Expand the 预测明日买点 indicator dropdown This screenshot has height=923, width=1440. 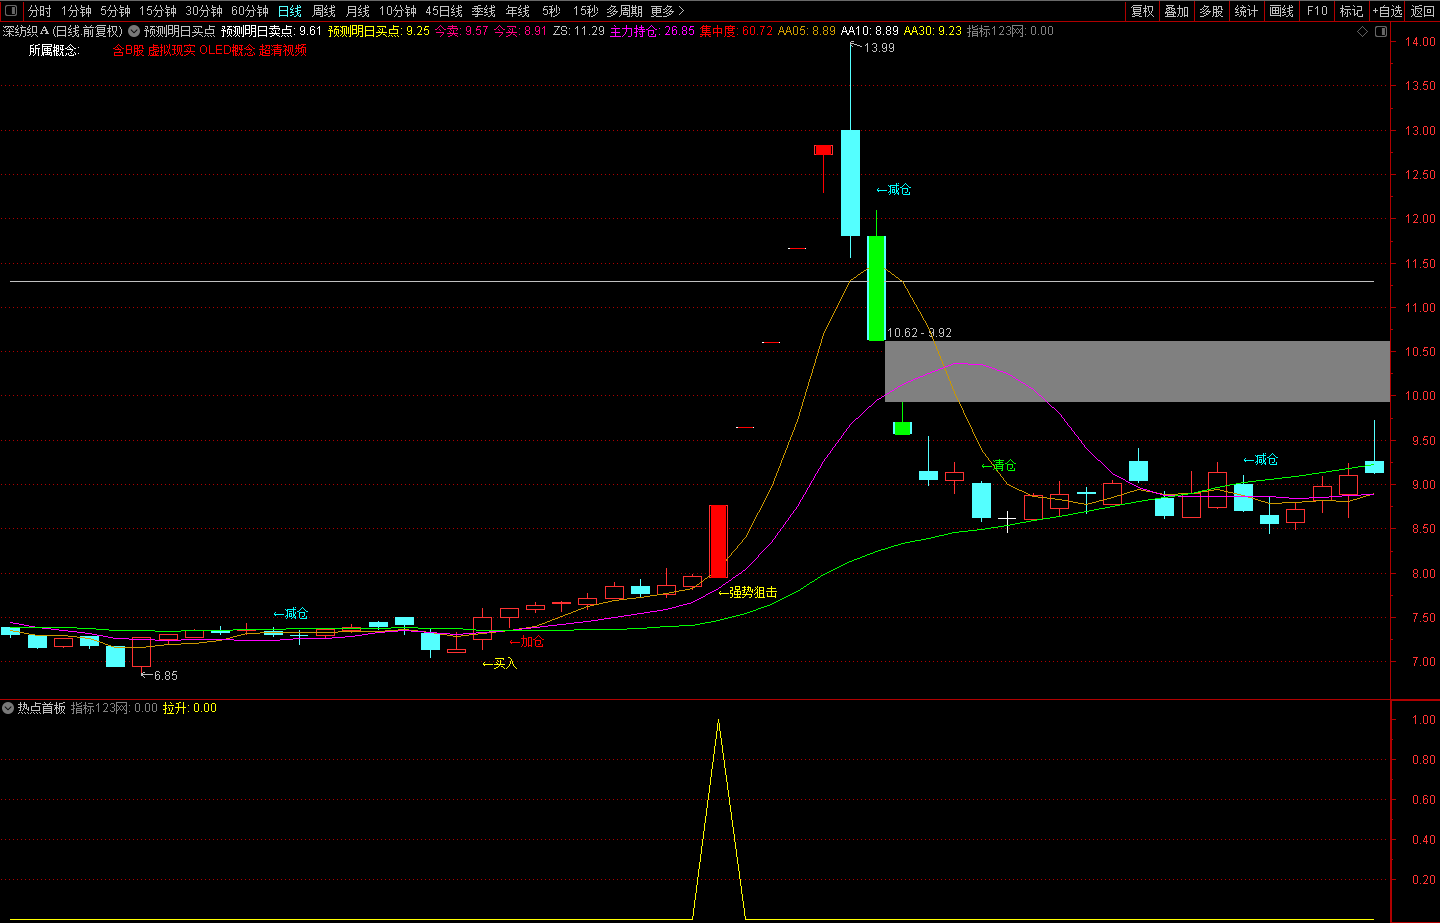click(134, 31)
